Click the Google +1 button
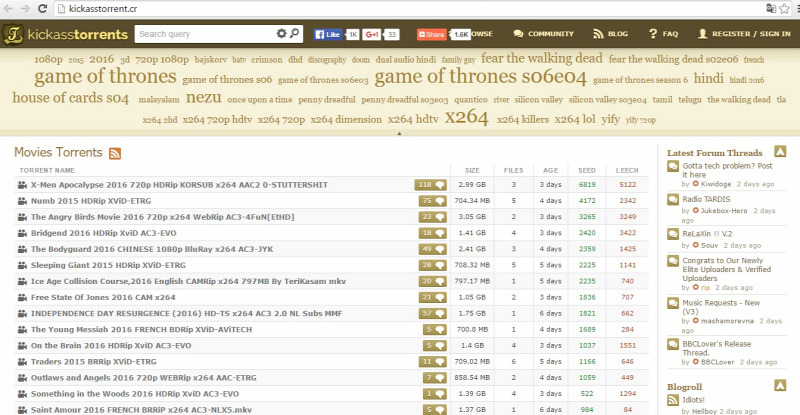This screenshot has height=415, width=800. (372, 34)
